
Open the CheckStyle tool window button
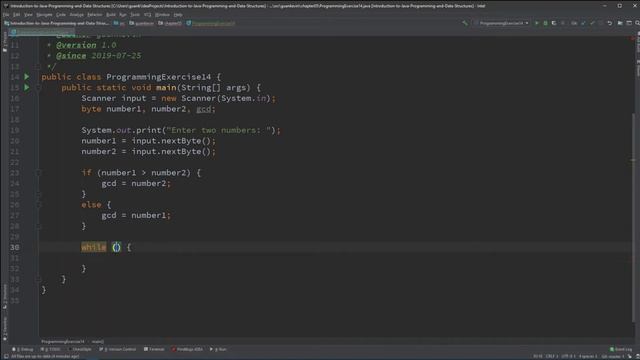click(x=80, y=349)
